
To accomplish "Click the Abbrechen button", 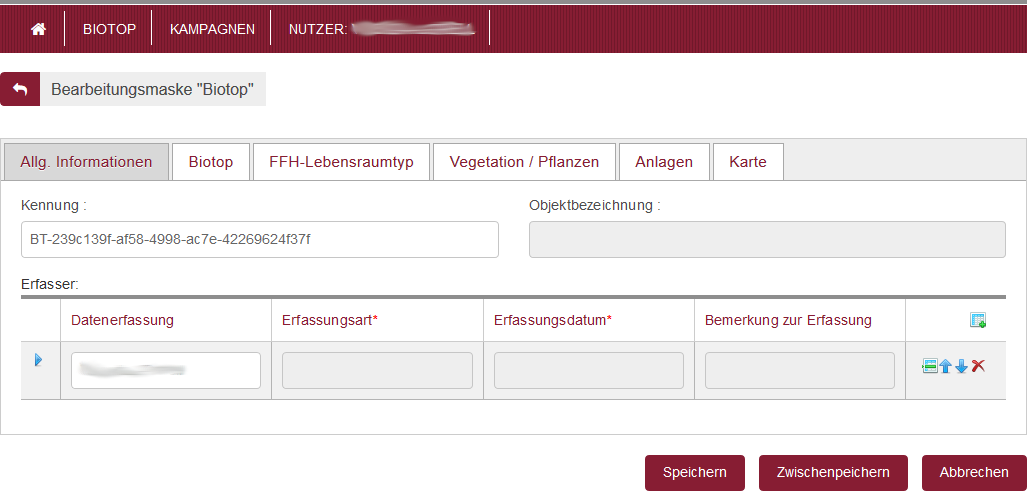I will point(974,472).
